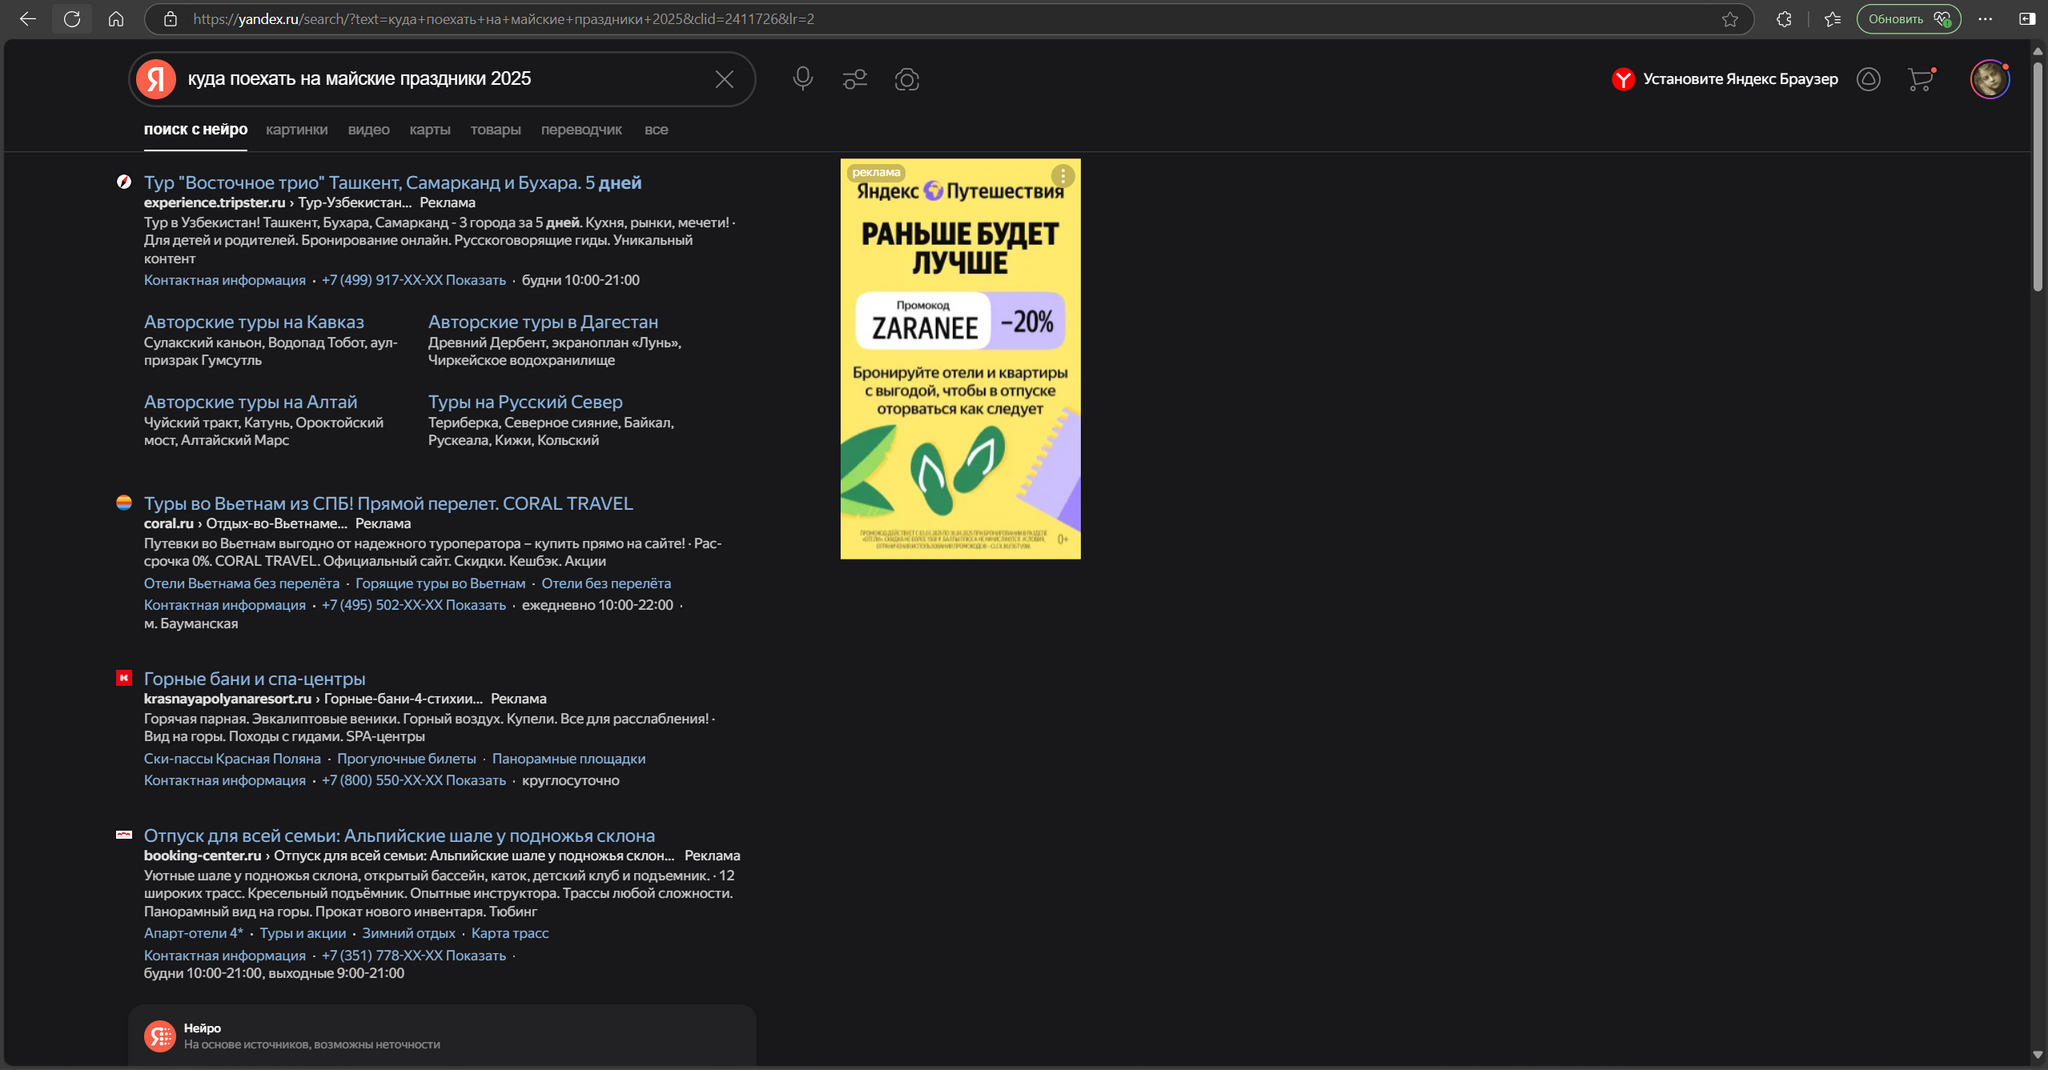Viewport: 2048px width, 1070px height.
Task: Open the shopping cart icon
Action: [x=1920, y=79]
